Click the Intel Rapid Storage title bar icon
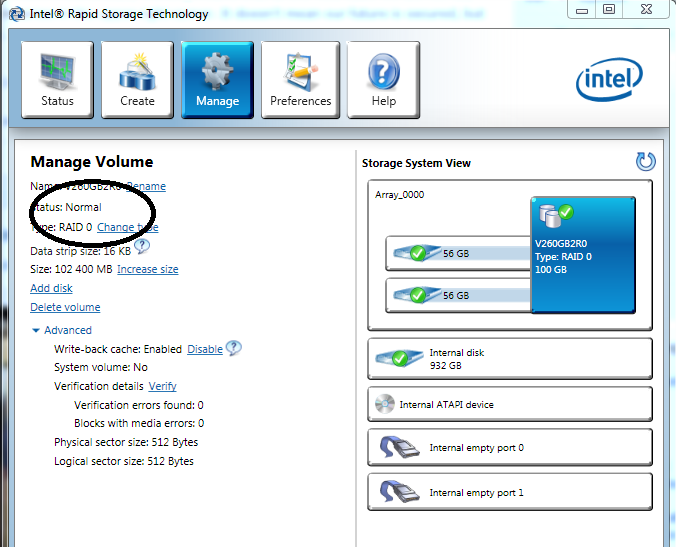The image size is (676, 547). [x=17, y=14]
